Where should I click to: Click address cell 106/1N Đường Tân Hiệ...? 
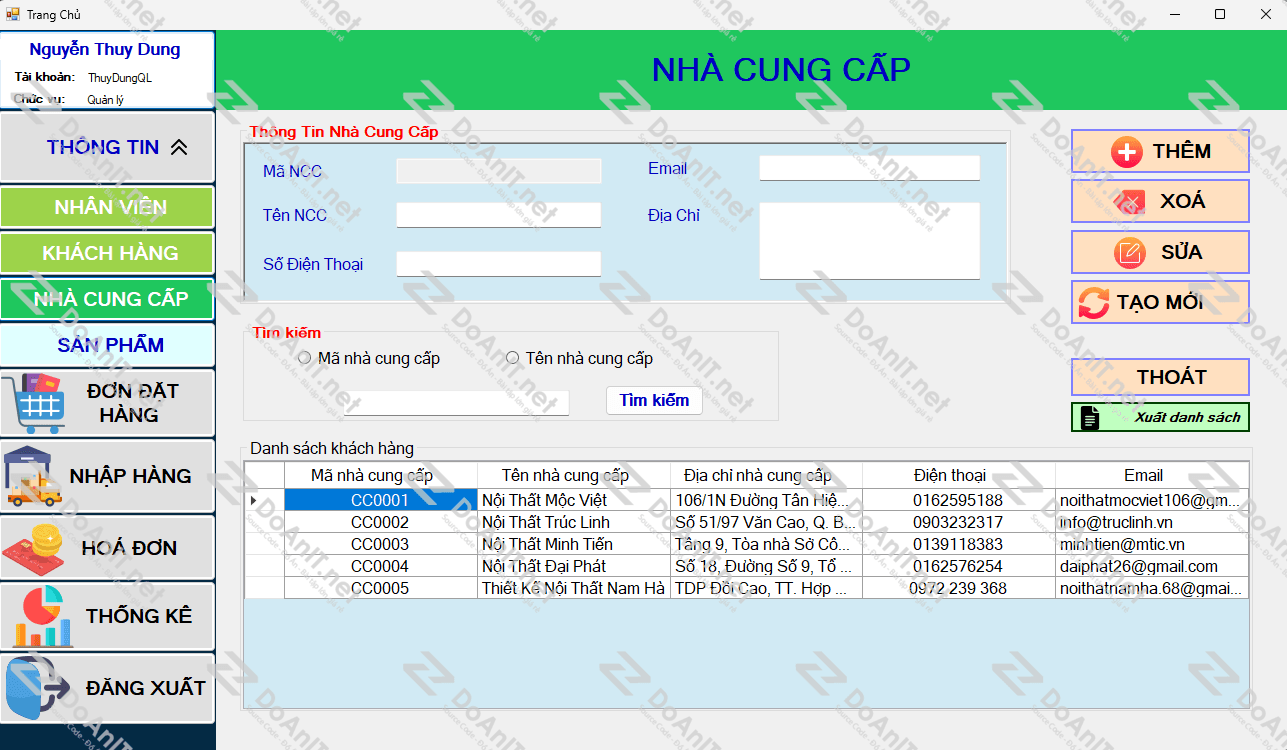point(765,500)
